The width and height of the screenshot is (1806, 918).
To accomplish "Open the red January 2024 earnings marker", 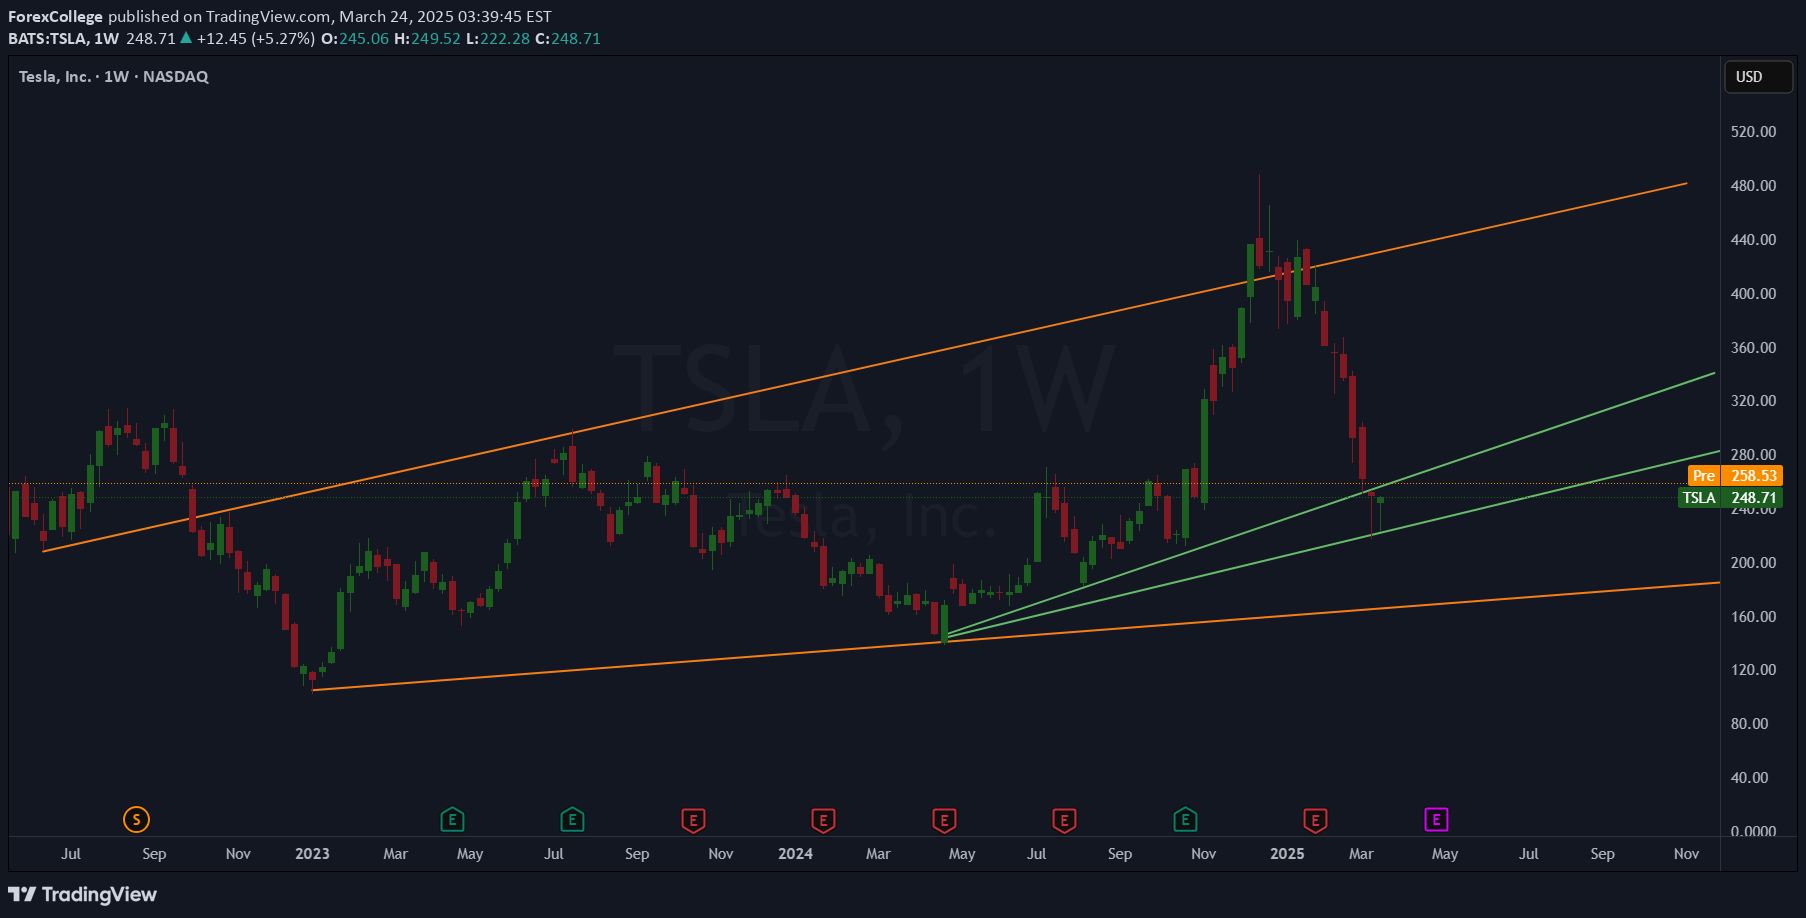I will tap(823, 820).
